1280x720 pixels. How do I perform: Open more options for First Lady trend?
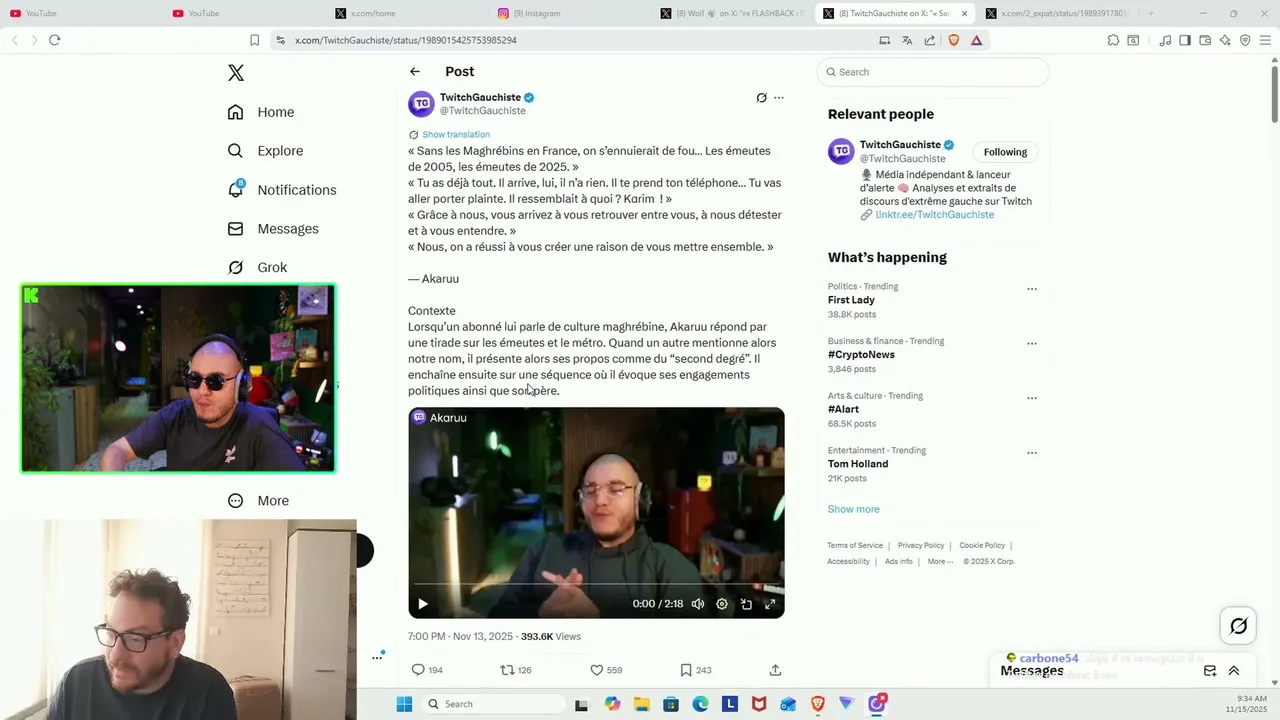pos(1032,289)
